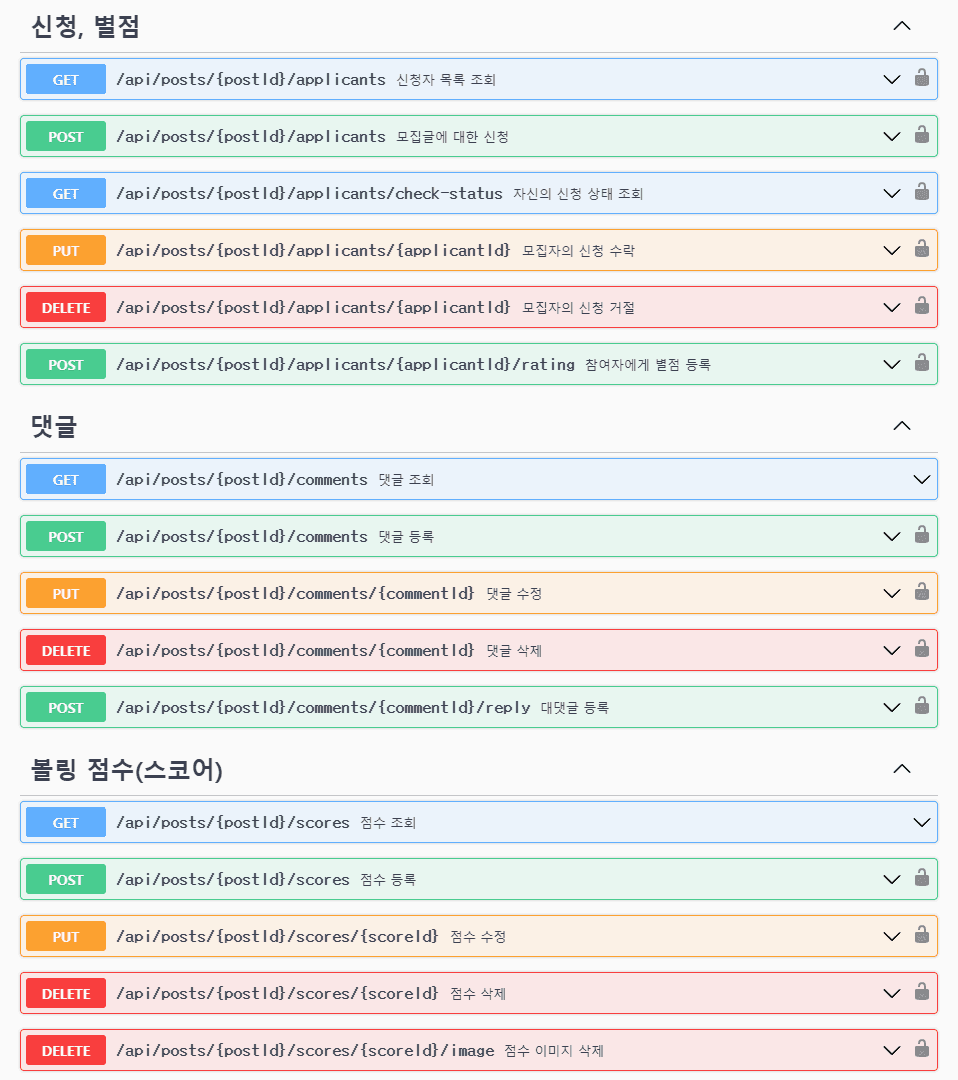
Task: Click description text 대댓글 등록
Action: tap(574, 708)
